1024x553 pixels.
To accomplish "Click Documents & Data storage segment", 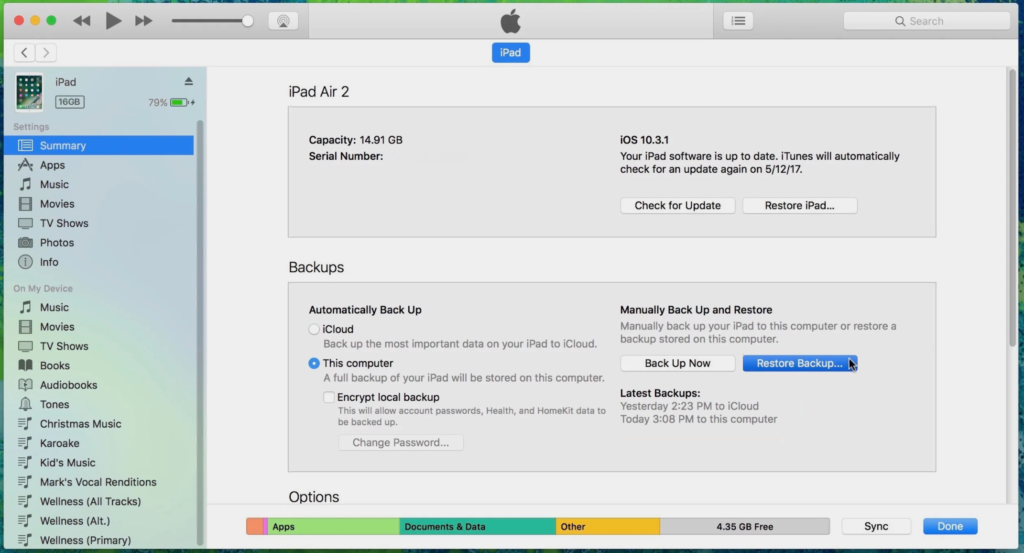I will point(477,526).
